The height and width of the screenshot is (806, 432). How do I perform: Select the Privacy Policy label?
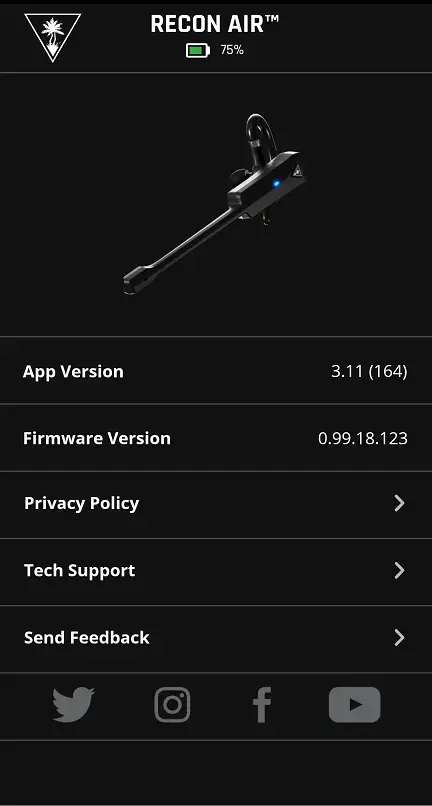pyautogui.click(x=82, y=503)
